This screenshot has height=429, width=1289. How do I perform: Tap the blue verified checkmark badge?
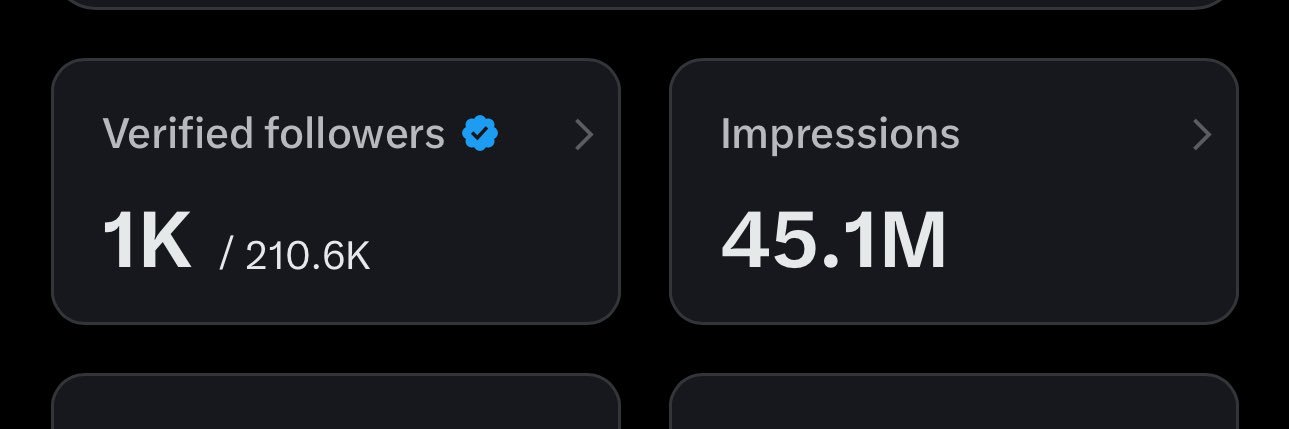(480, 133)
